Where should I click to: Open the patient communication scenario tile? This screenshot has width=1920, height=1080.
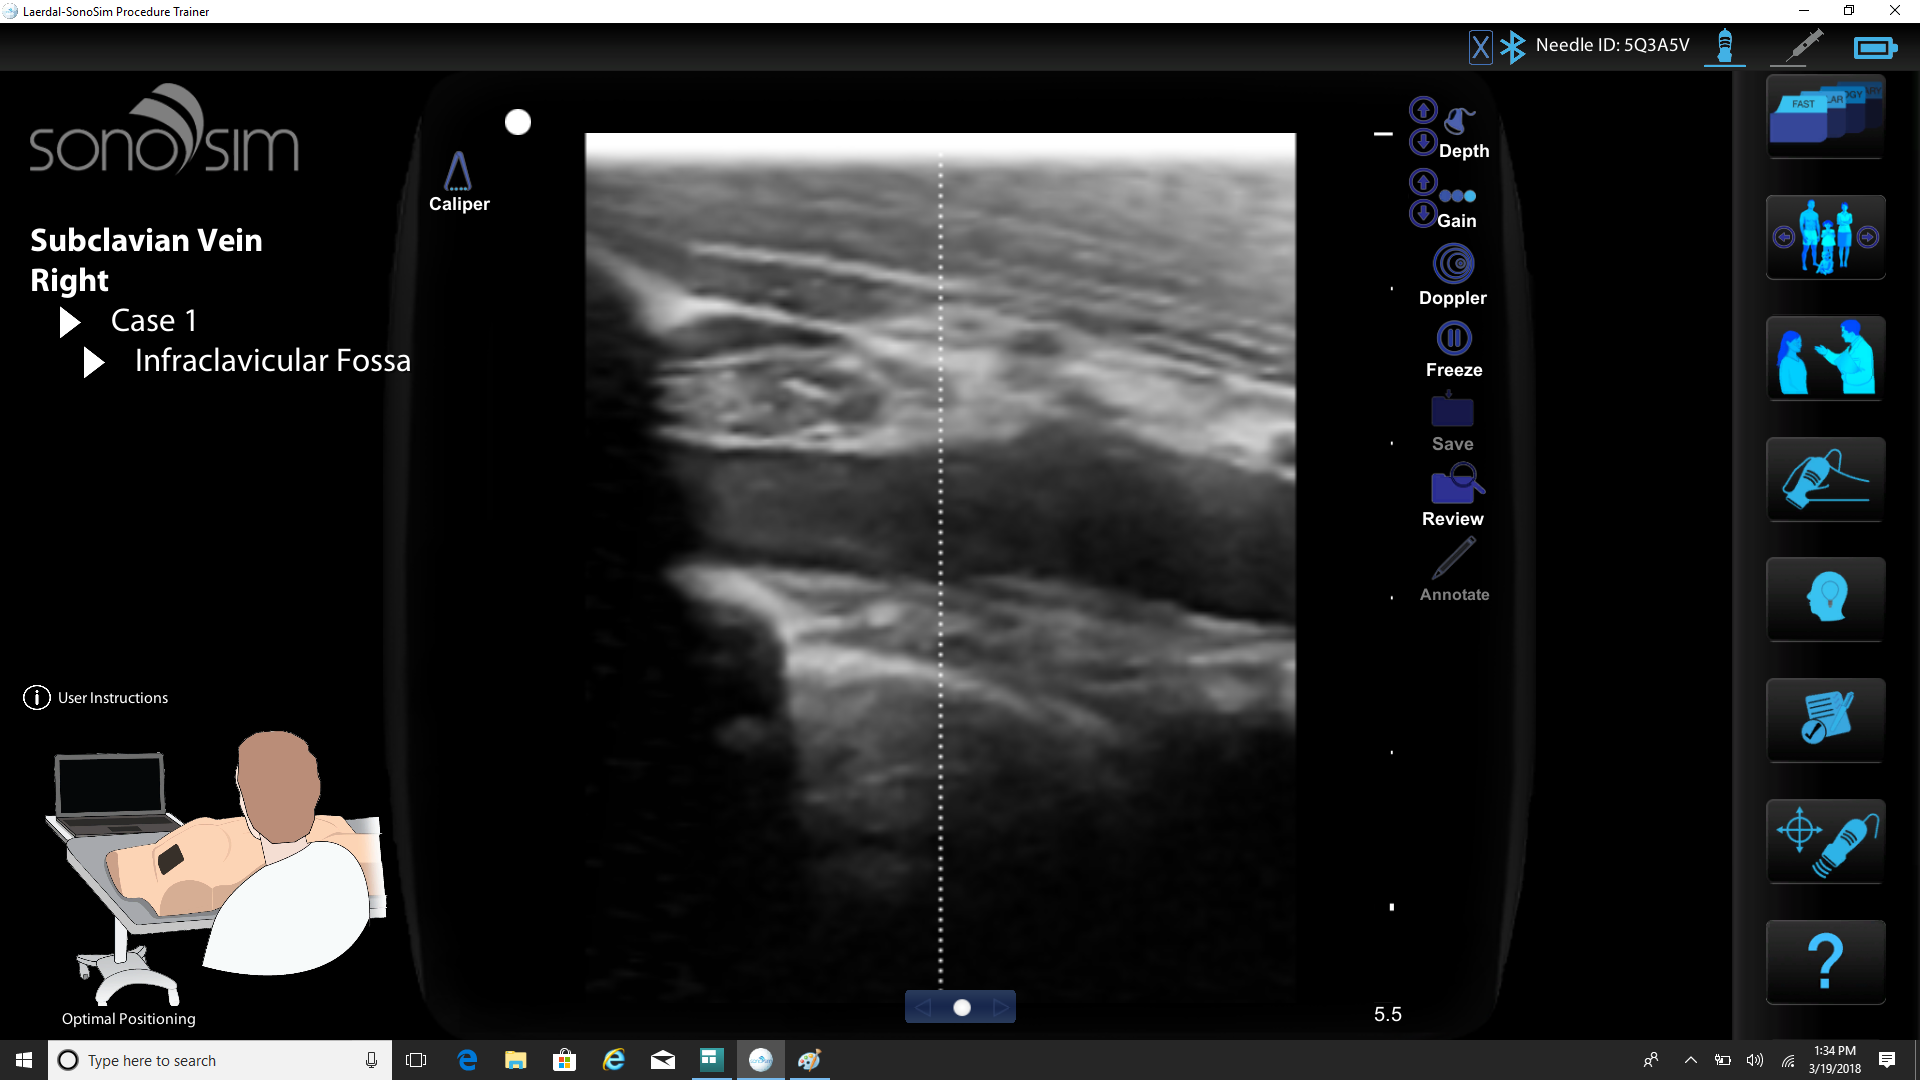tap(1824, 358)
